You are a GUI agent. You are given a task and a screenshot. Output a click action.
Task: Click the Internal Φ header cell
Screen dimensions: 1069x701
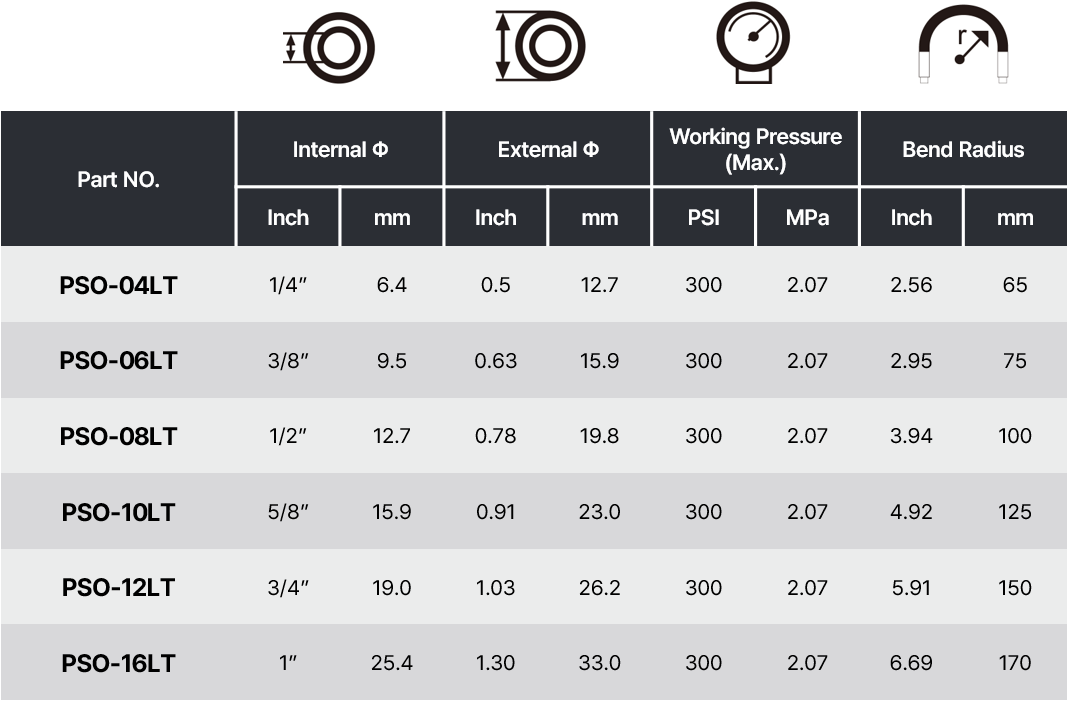(x=340, y=149)
